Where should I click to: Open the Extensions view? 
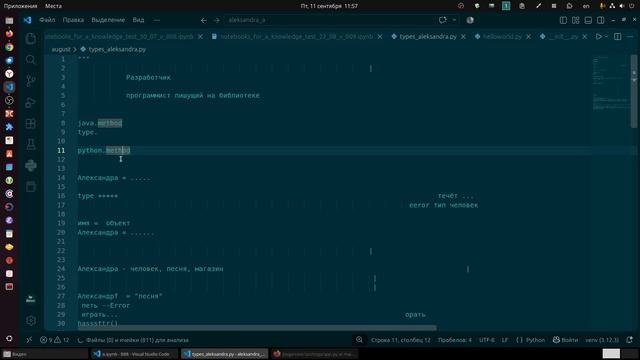pyautogui.click(x=31, y=124)
